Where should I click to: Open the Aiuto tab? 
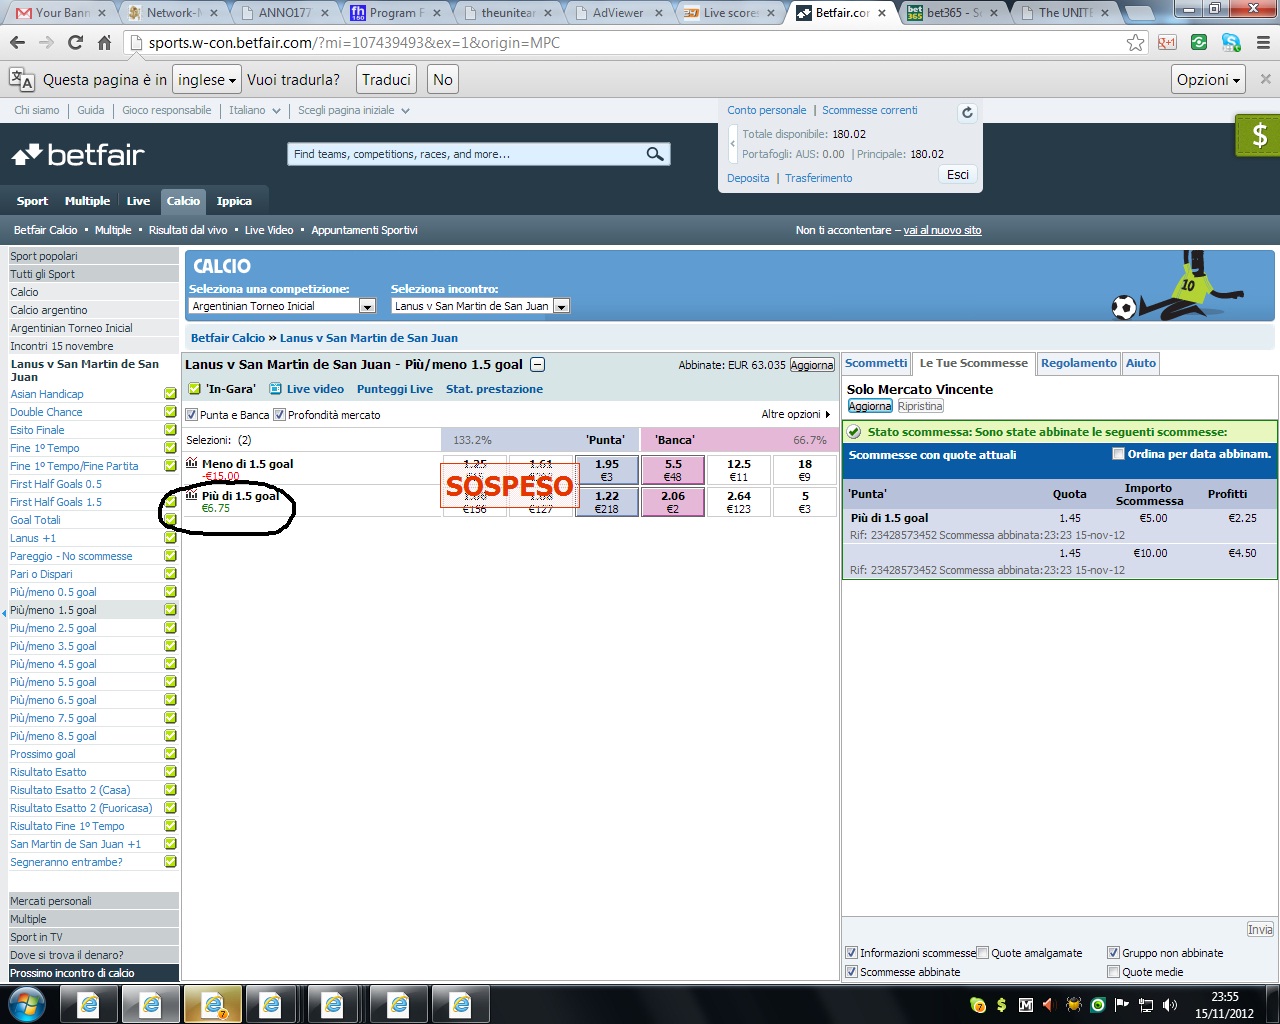pyautogui.click(x=1141, y=364)
